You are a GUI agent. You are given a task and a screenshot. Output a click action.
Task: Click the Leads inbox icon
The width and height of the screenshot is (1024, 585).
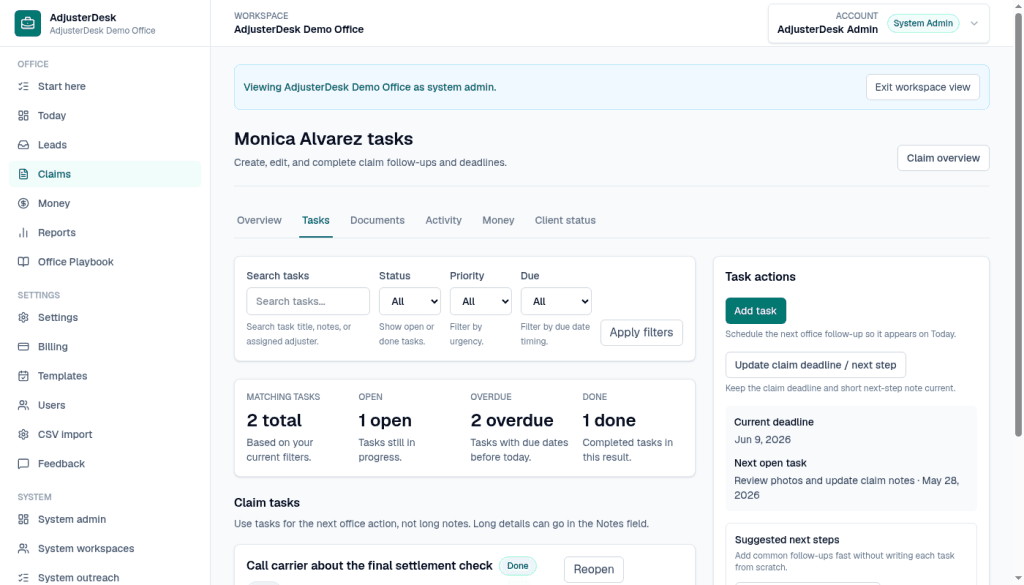click(x=24, y=145)
